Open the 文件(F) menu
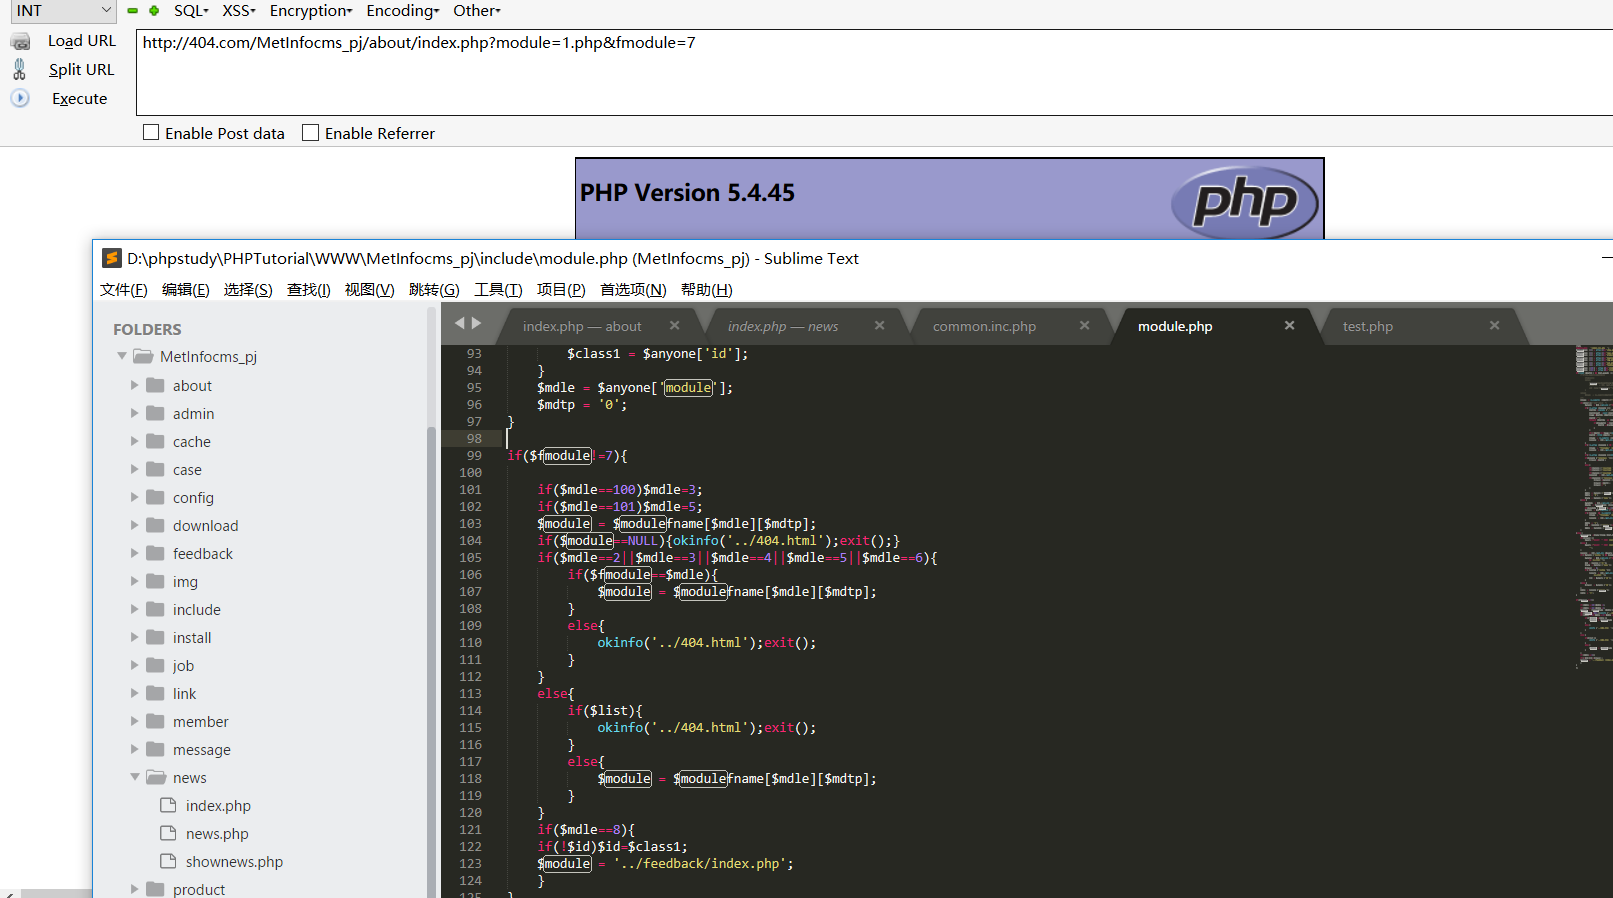Viewport: 1613px width, 898px height. 124,289
